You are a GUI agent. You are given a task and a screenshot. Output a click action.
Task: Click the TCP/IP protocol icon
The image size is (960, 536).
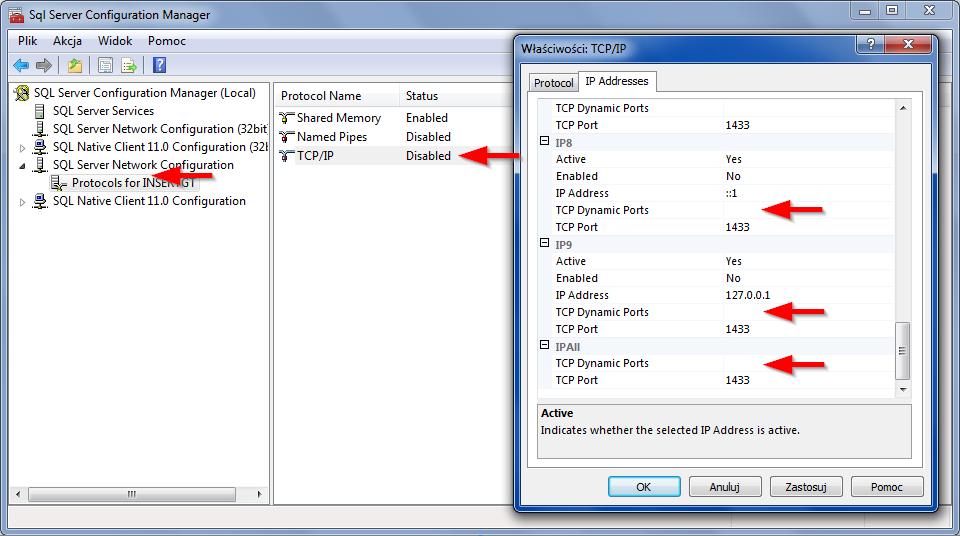click(286, 156)
